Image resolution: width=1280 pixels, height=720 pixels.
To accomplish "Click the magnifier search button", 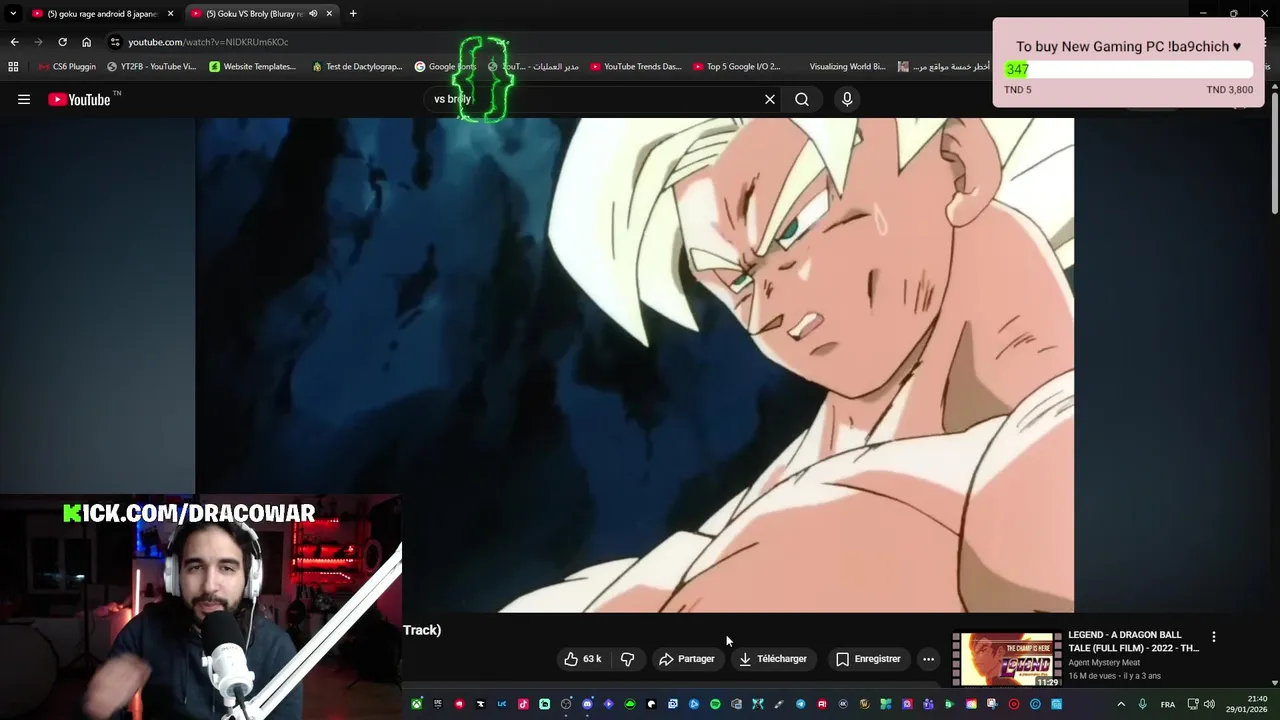I will click(802, 99).
